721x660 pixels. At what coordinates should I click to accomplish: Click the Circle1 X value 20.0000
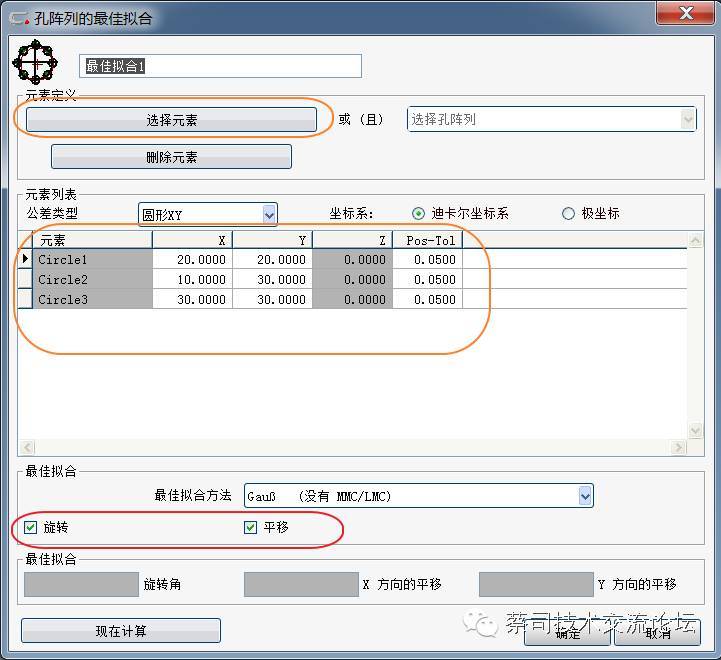192,259
